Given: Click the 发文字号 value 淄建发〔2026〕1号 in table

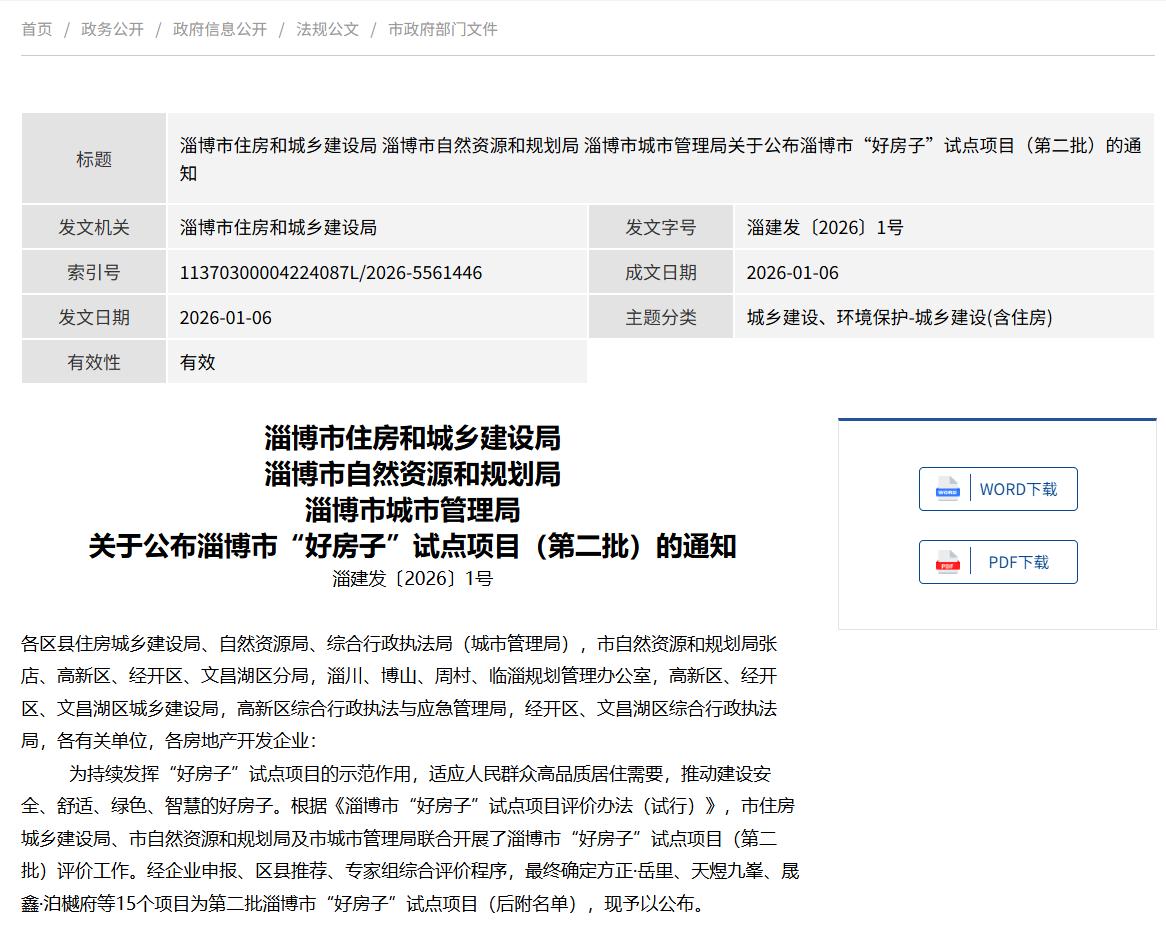Looking at the screenshot, I should 824,228.
